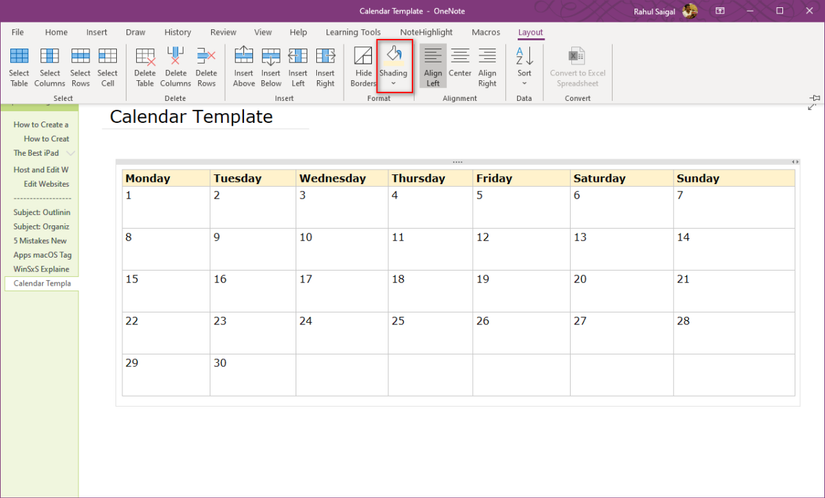Click the cell for day 25
Screen dimensions: 825x498
click(430, 333)
